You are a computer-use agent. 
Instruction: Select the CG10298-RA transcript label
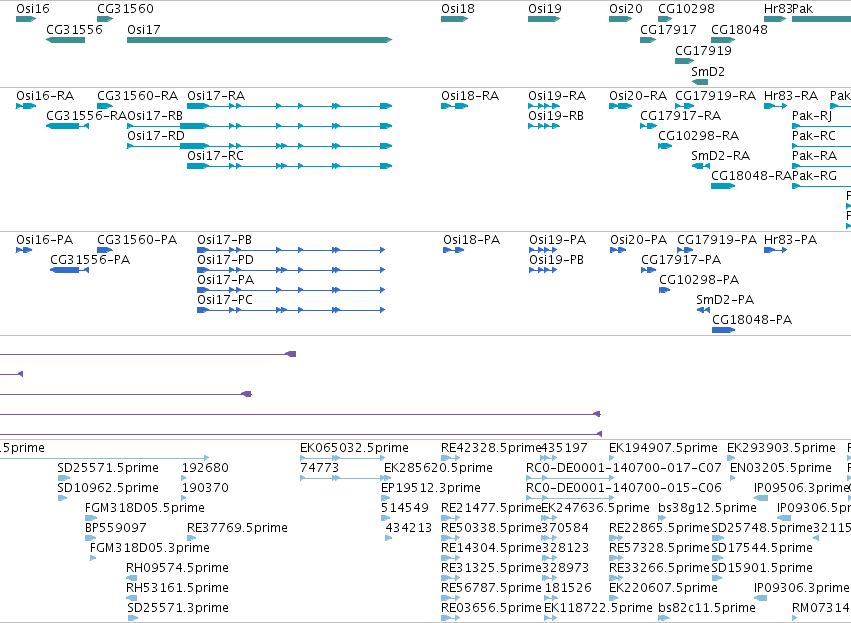point(698,136)
